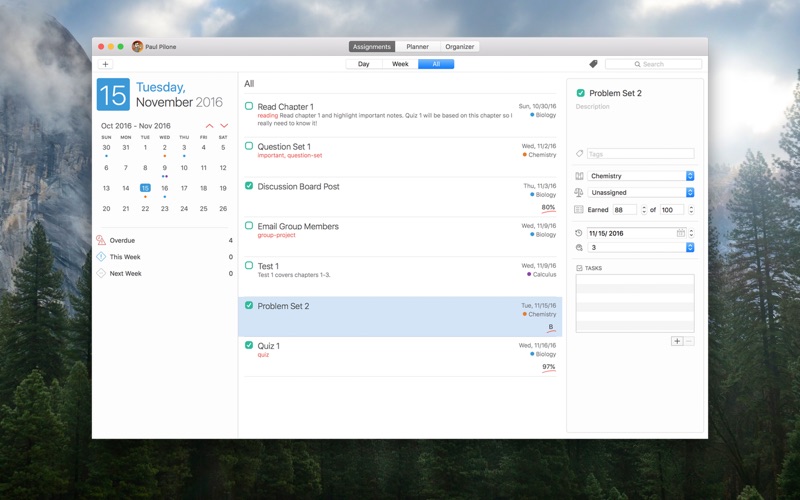Switch to the Planner tab
The image size is (800, 500).
tap(417, 46)
